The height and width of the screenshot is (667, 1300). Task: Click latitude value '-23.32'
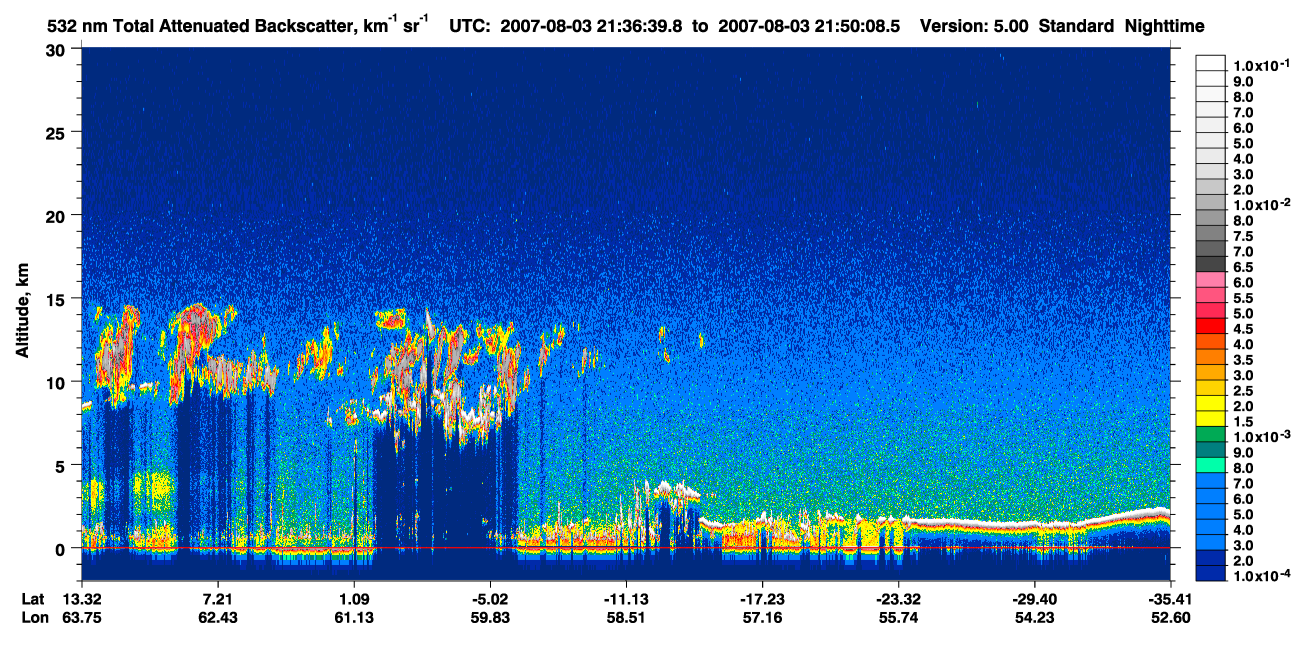point(898,599)
